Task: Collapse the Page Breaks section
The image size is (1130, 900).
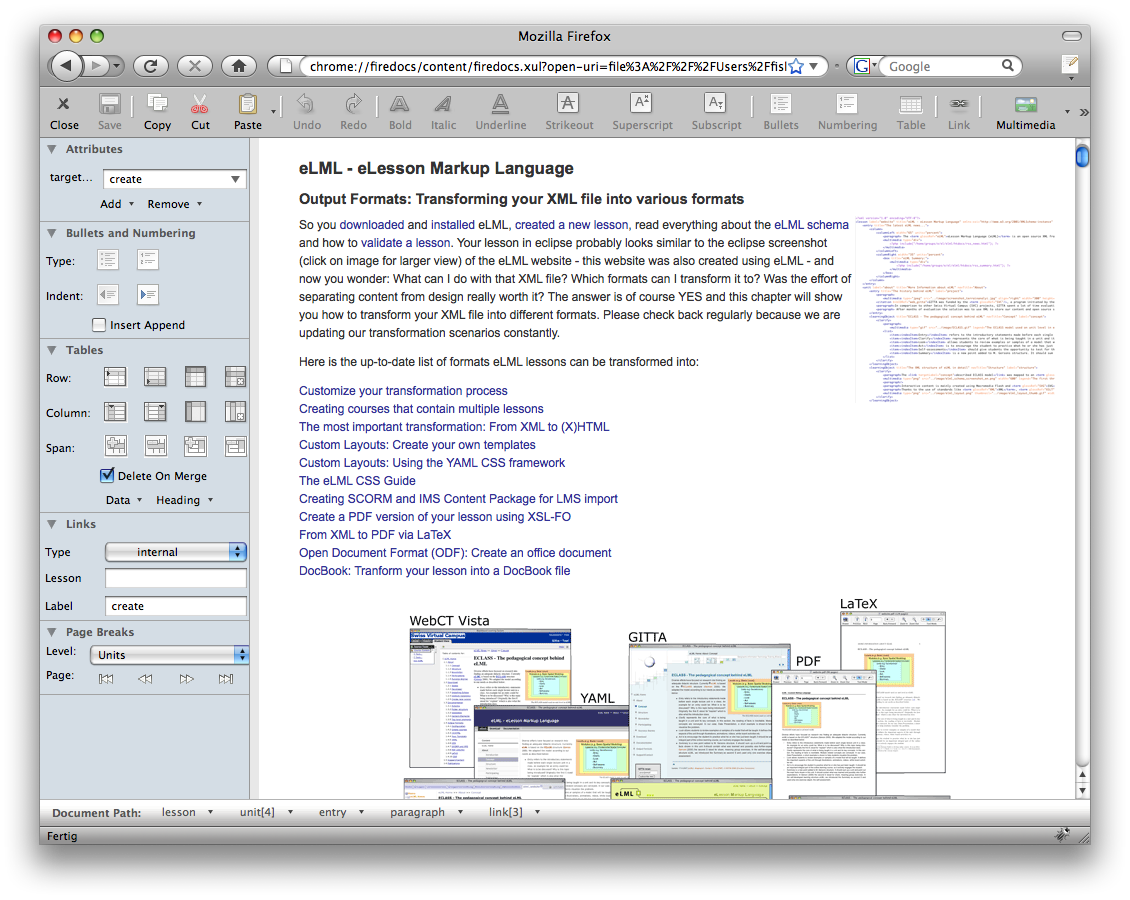Action: coord(52,632)
